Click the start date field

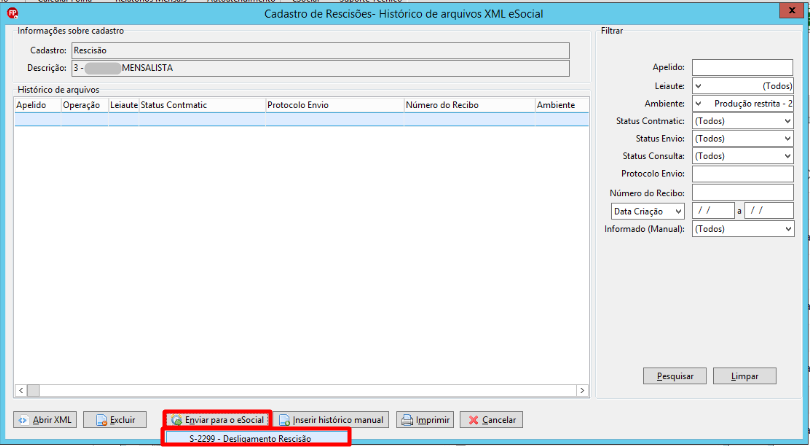pyautogui.click(x=713, y=211)
